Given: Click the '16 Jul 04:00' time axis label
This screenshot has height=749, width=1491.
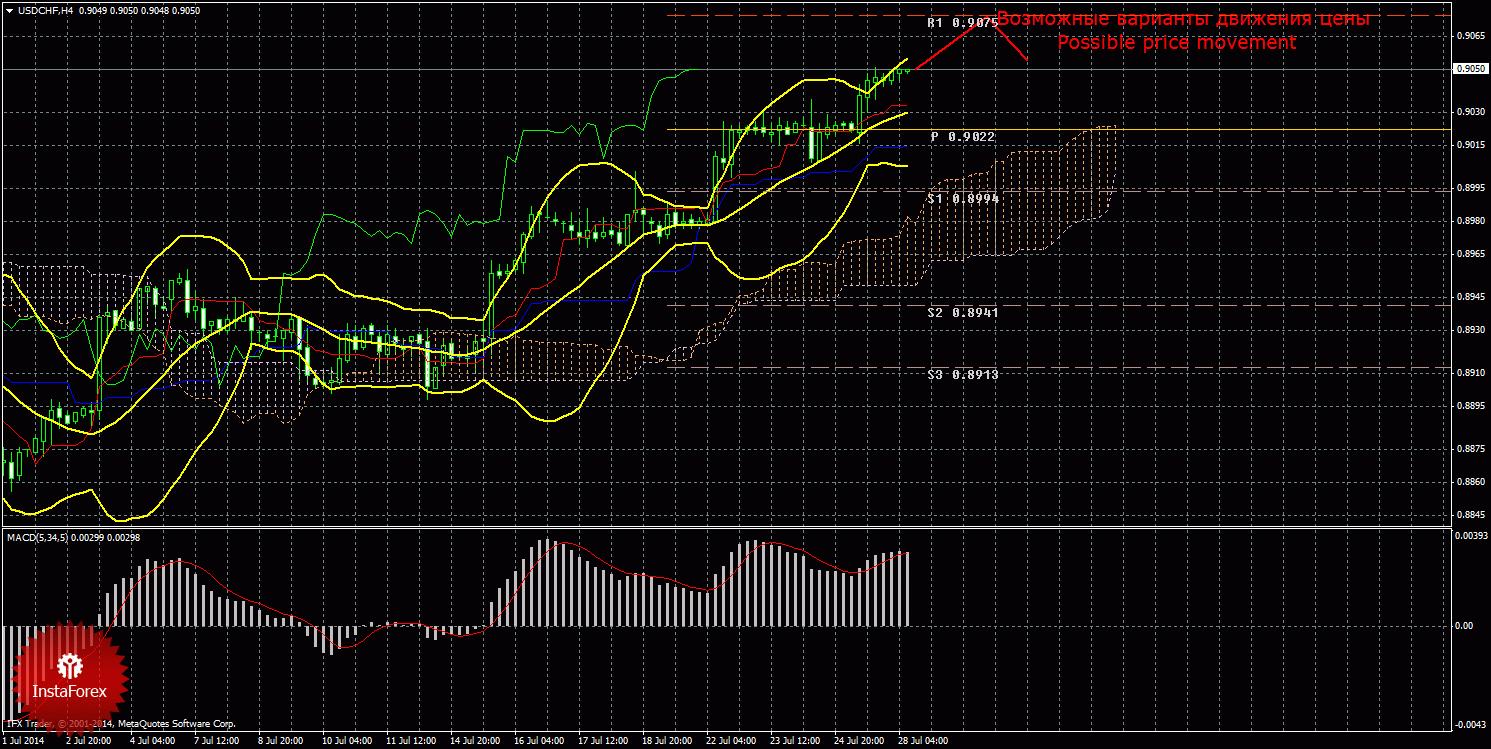Looking at the screenshot, I should click(538, 742).
